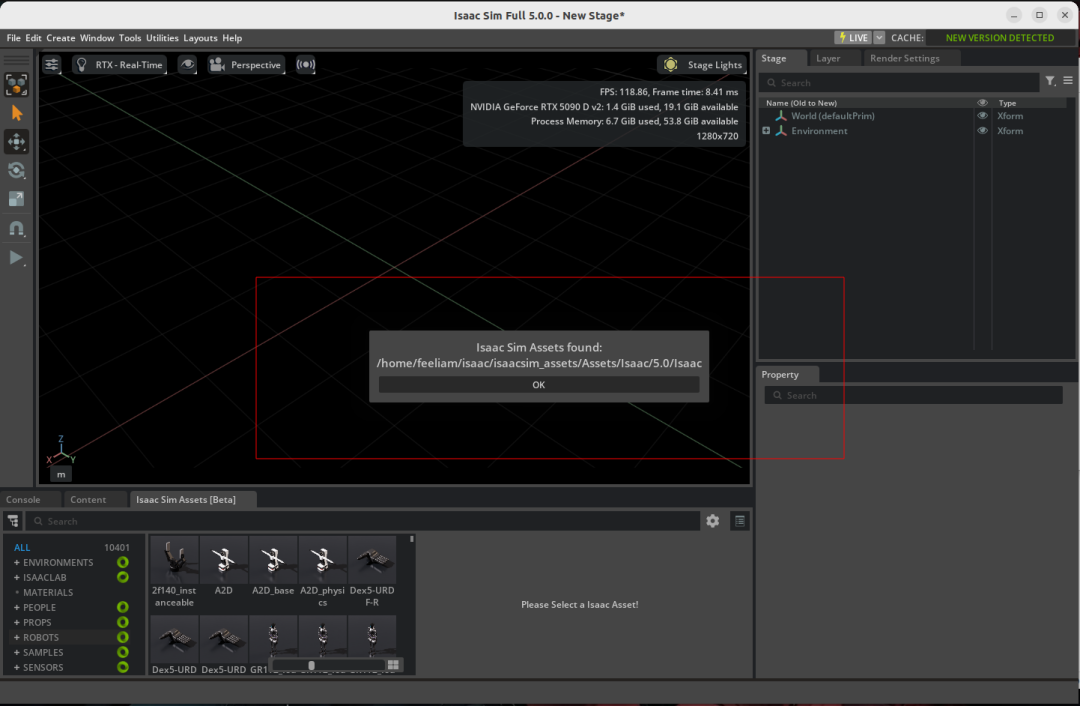This screenshot has width=1080, height=706.
Task: Switch to the Console tab
Action: pos(23,499)
